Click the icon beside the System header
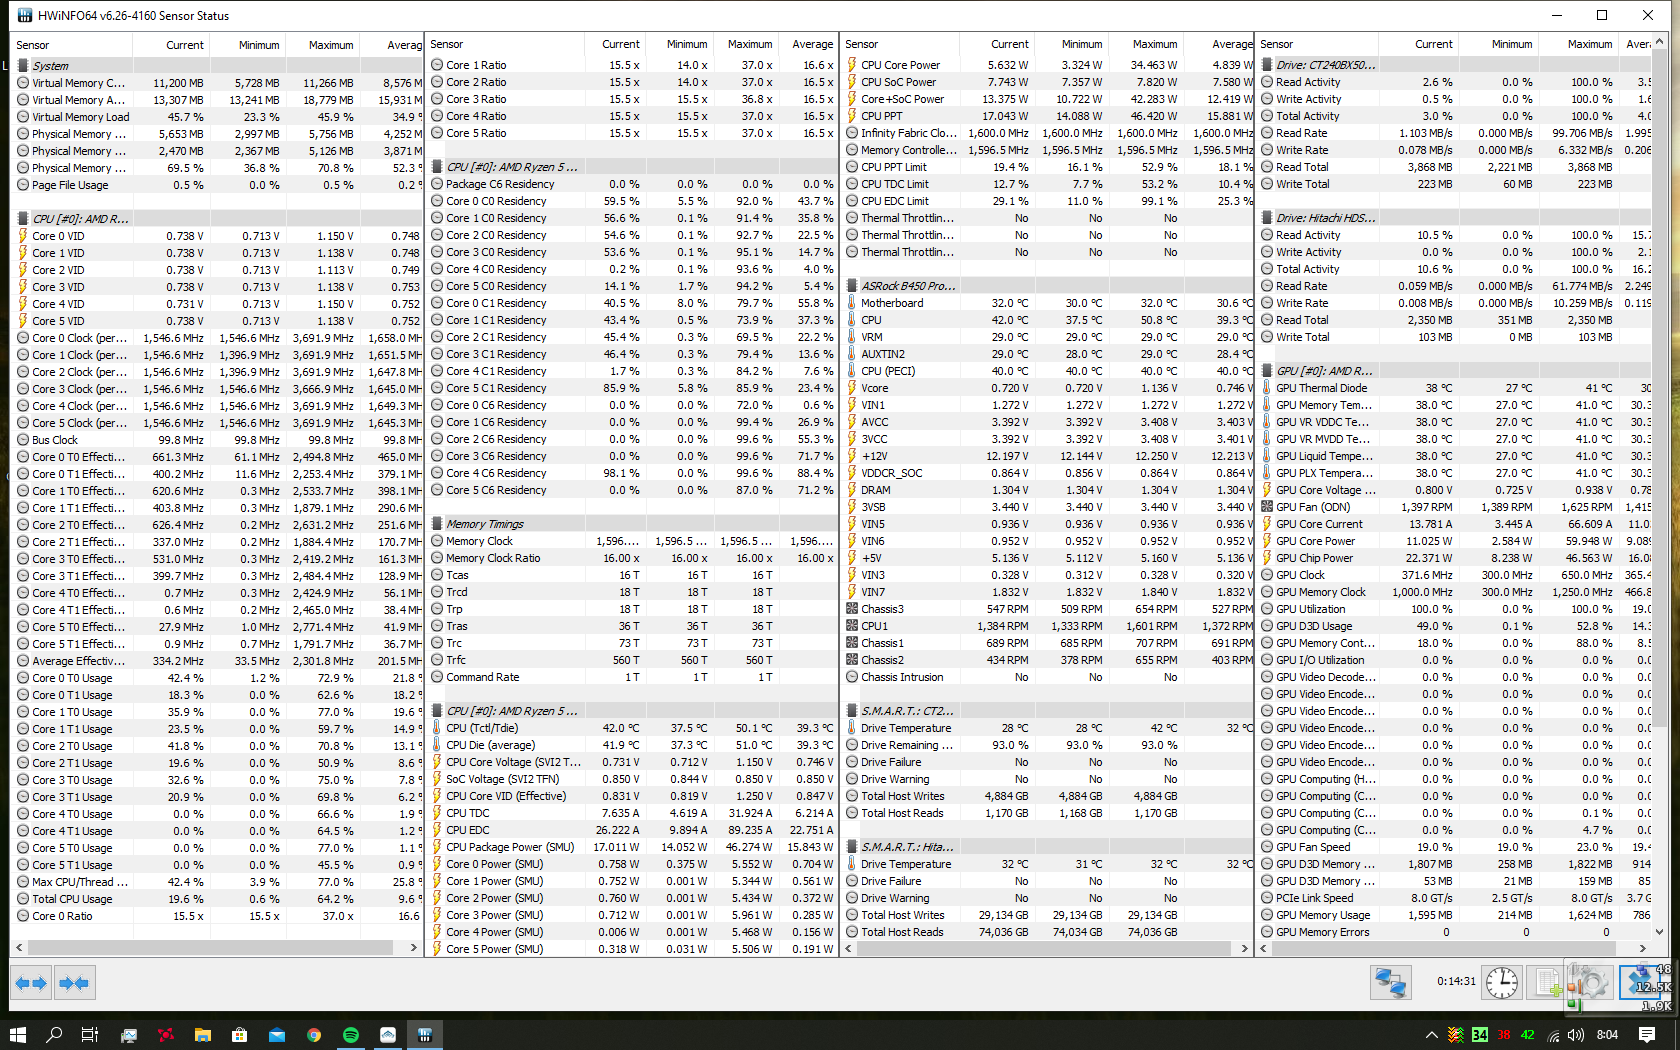This screenshot has height=1050, width=1680. [23, 66]
